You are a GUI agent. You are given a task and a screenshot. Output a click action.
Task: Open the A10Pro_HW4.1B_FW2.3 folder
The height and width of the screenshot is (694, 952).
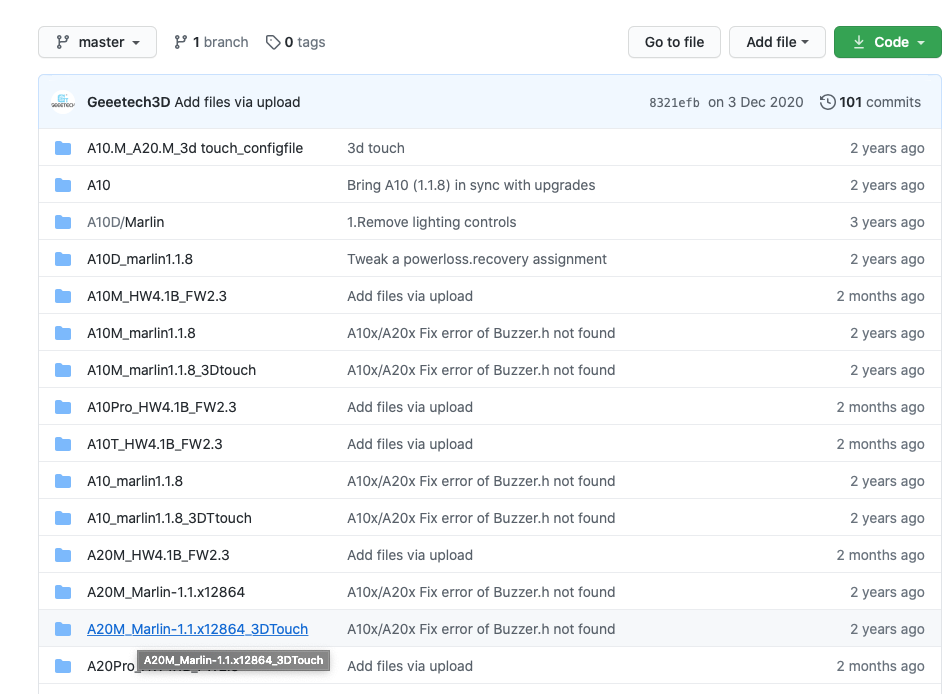click(161, 407)
